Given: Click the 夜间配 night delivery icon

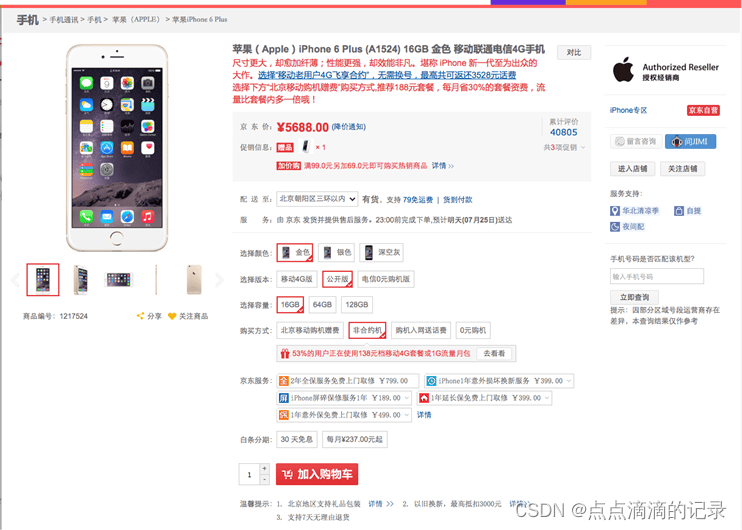Looking at the screenshot, I should click(x=615, y=227).
